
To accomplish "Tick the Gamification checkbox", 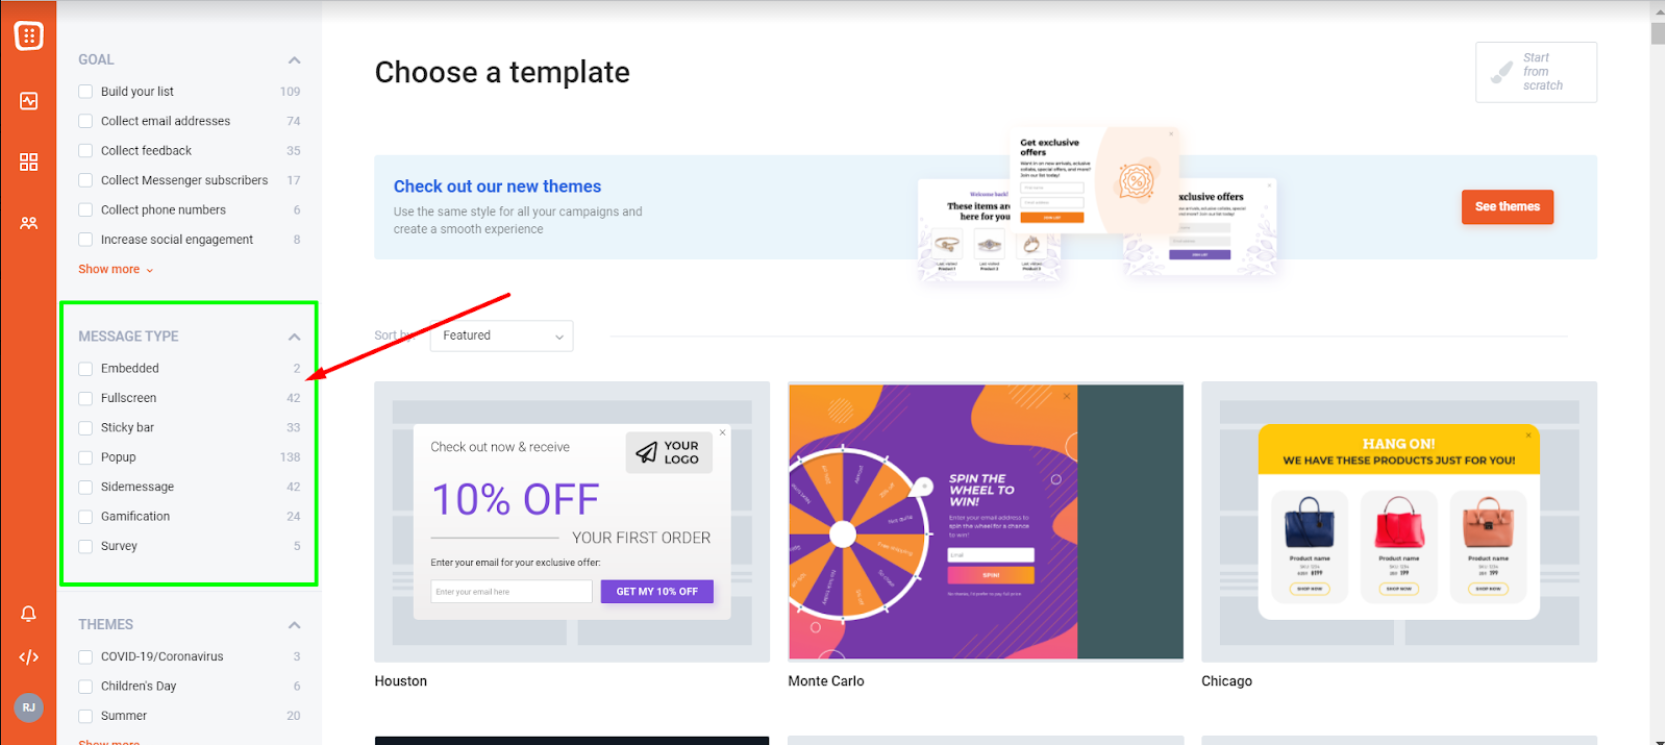I will pos(85,516).
